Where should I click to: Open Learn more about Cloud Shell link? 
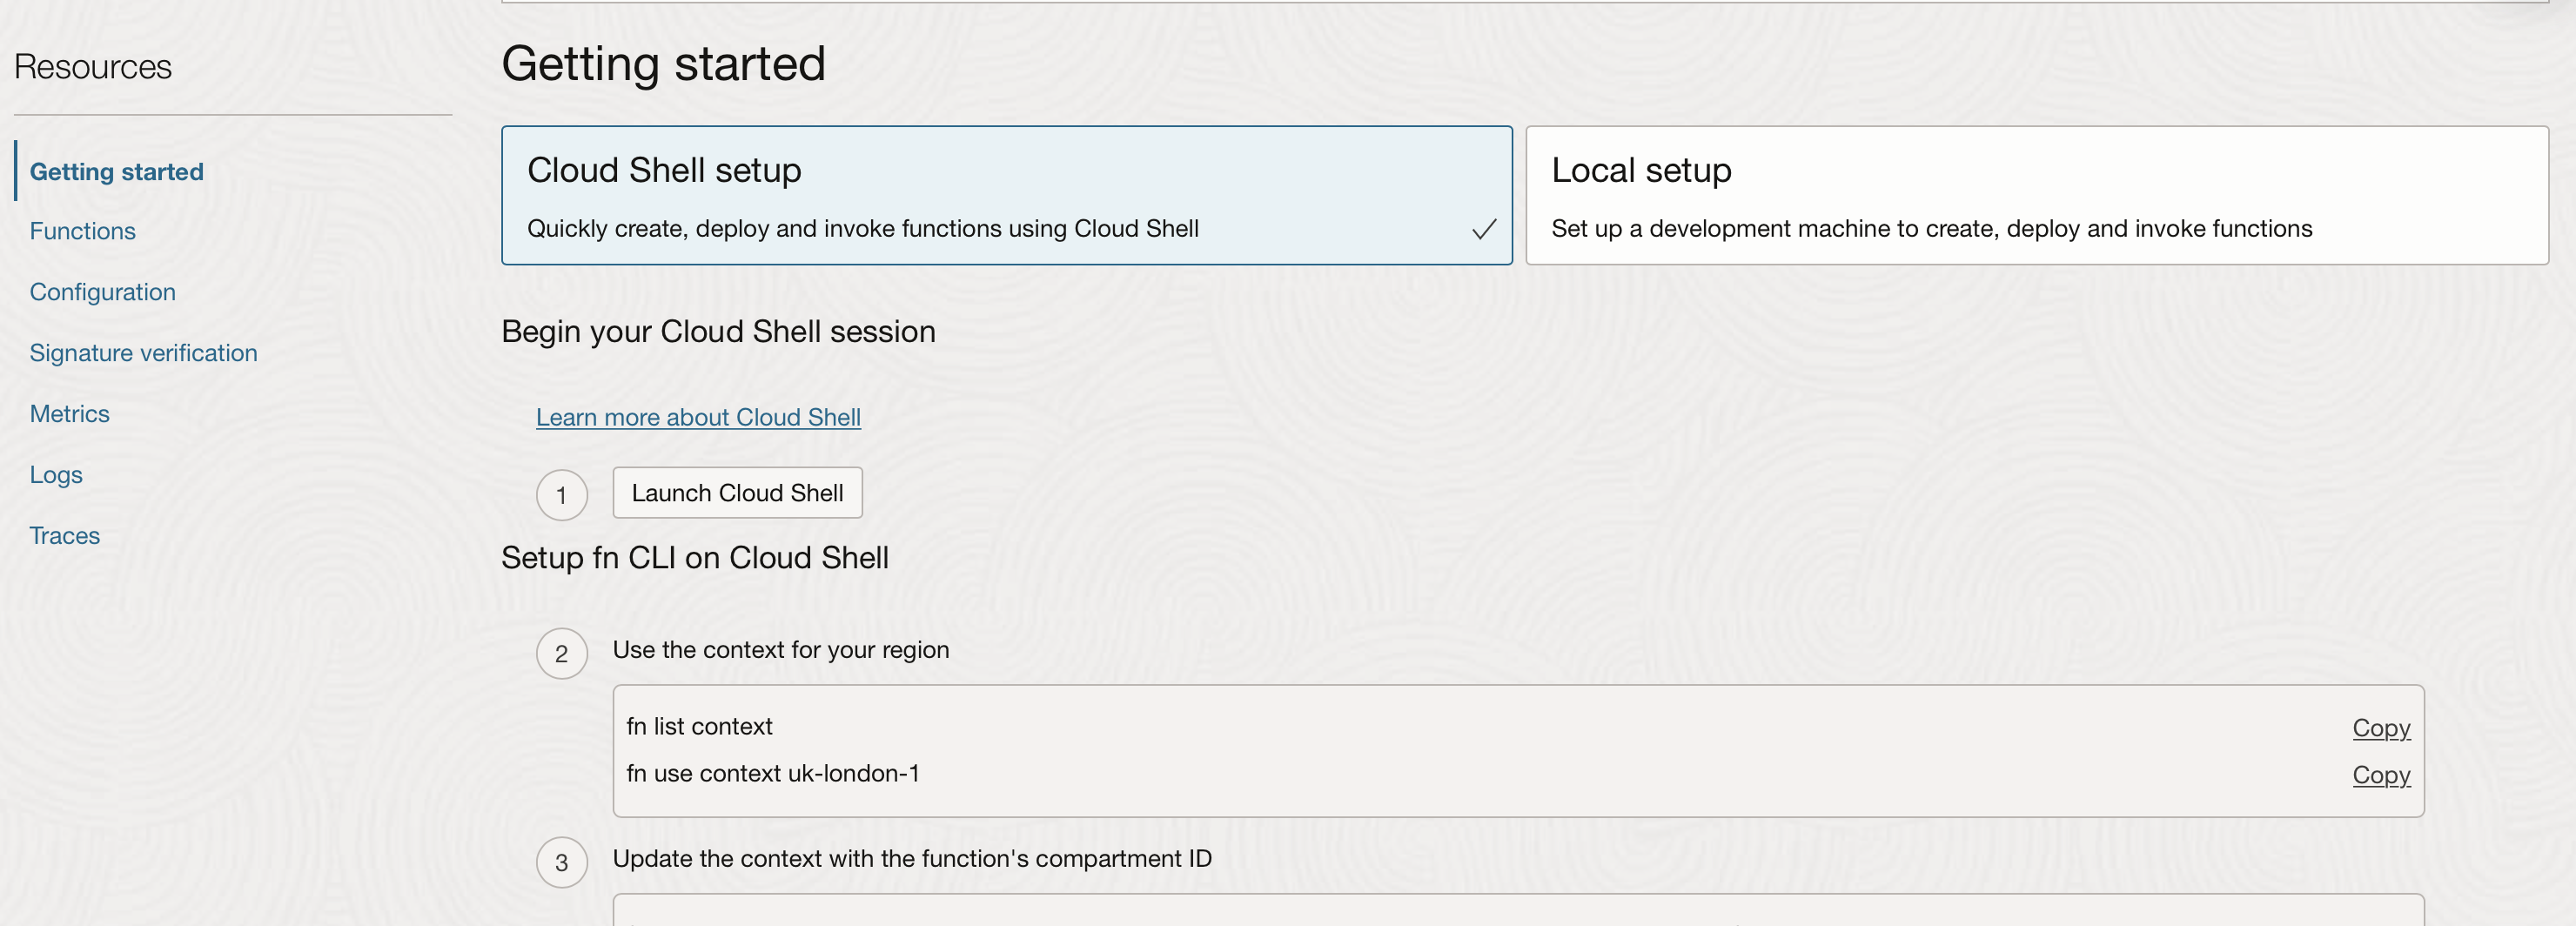coord(698,417)
